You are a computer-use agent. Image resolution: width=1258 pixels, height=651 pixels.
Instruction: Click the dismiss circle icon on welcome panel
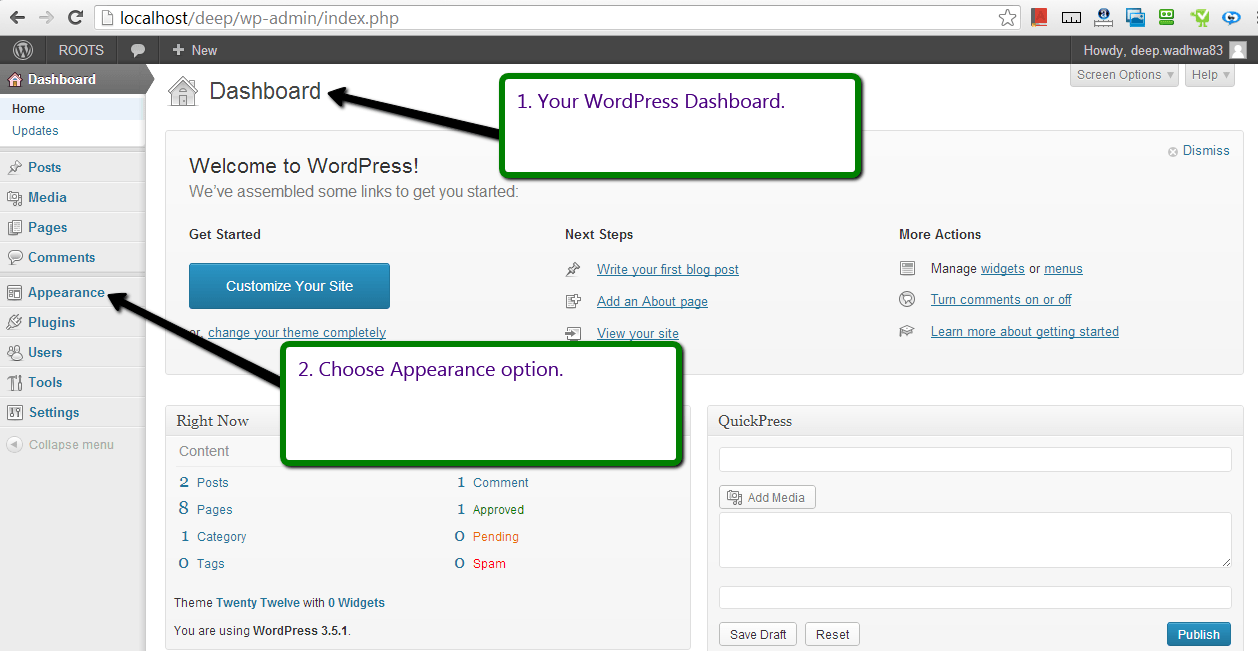click(x=1173, y=151)
